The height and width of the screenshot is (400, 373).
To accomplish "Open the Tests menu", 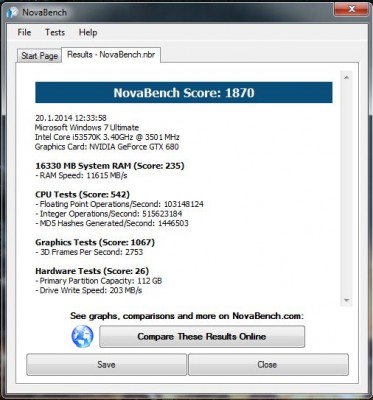I will point(55,32).
